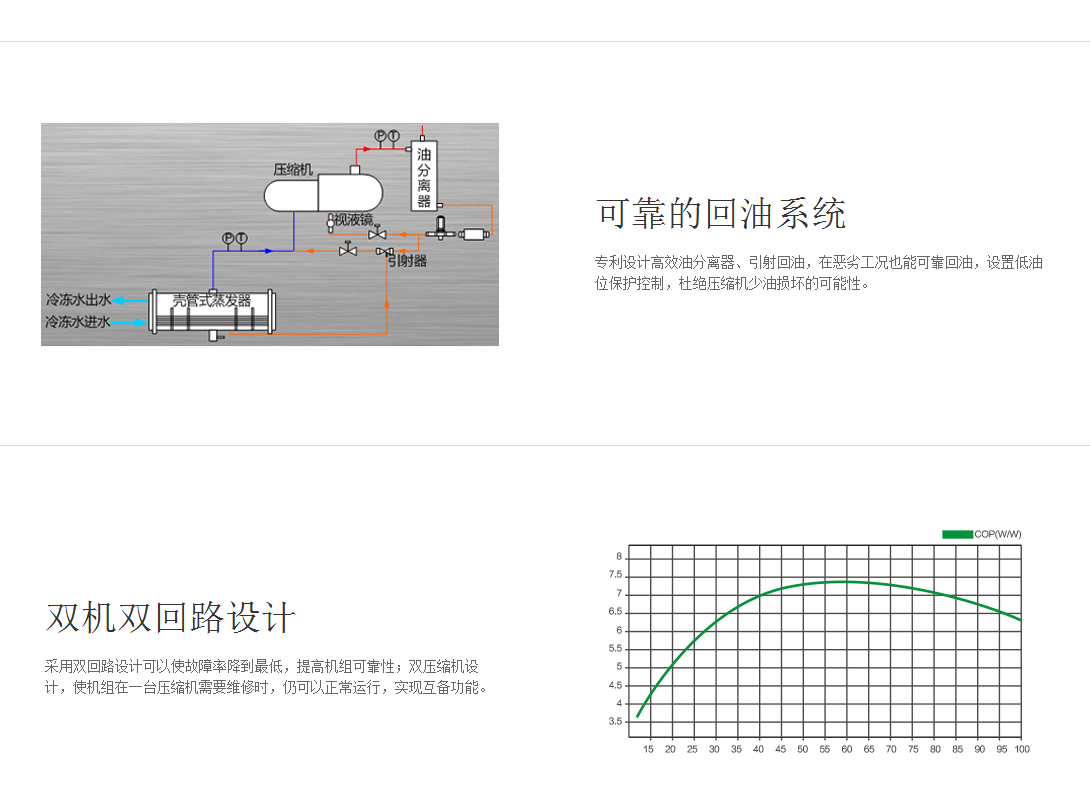
Task: Click the 7.5 label on the chart y-axis
Action: pyautogui.click(x=615, y=575)
